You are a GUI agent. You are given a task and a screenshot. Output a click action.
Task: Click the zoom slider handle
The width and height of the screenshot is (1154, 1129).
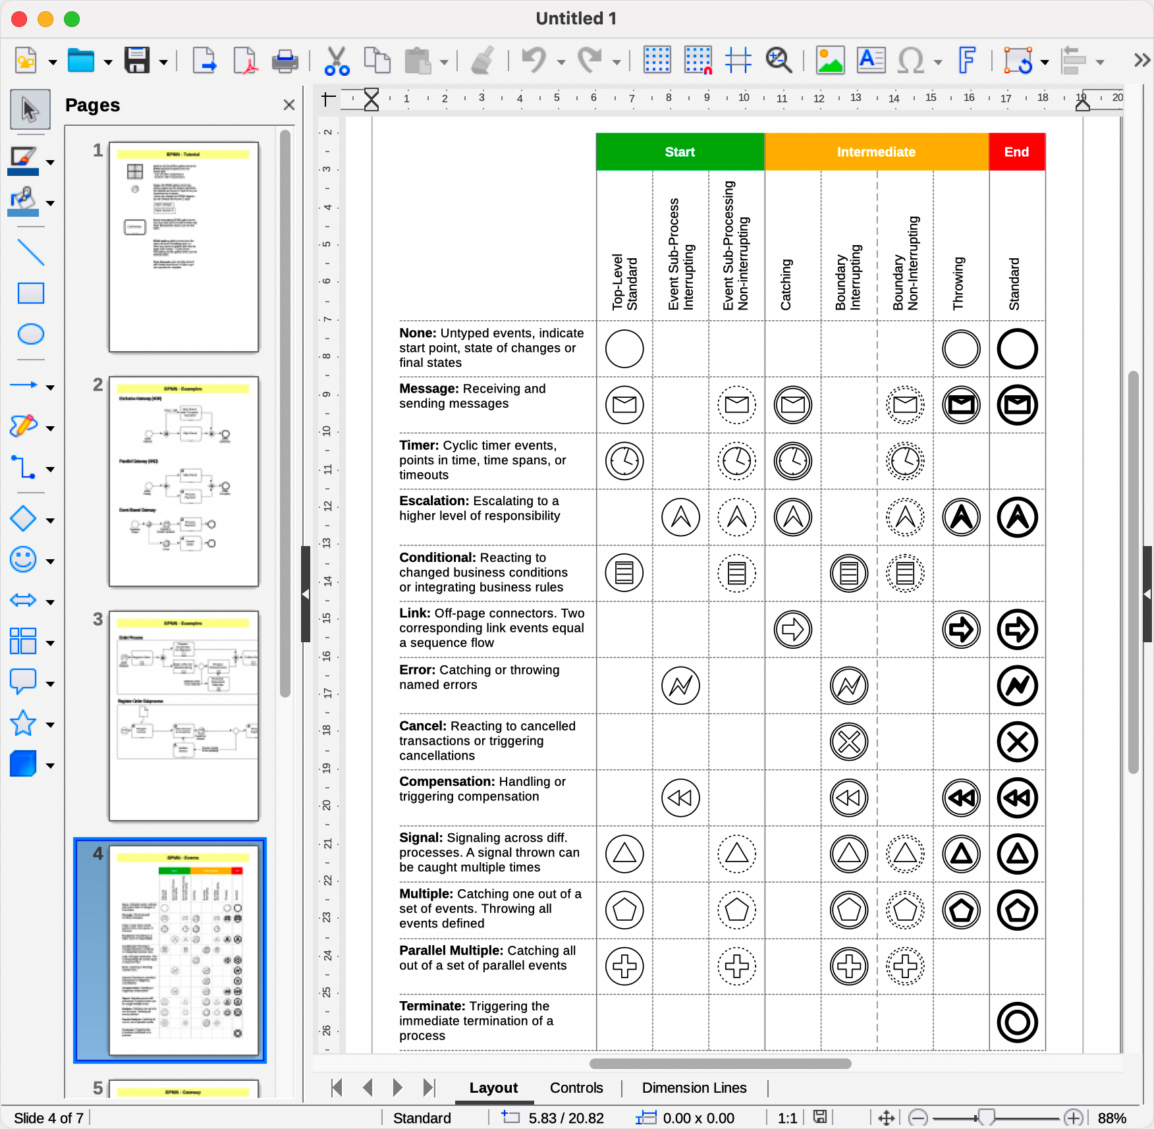click(986, 1118)
